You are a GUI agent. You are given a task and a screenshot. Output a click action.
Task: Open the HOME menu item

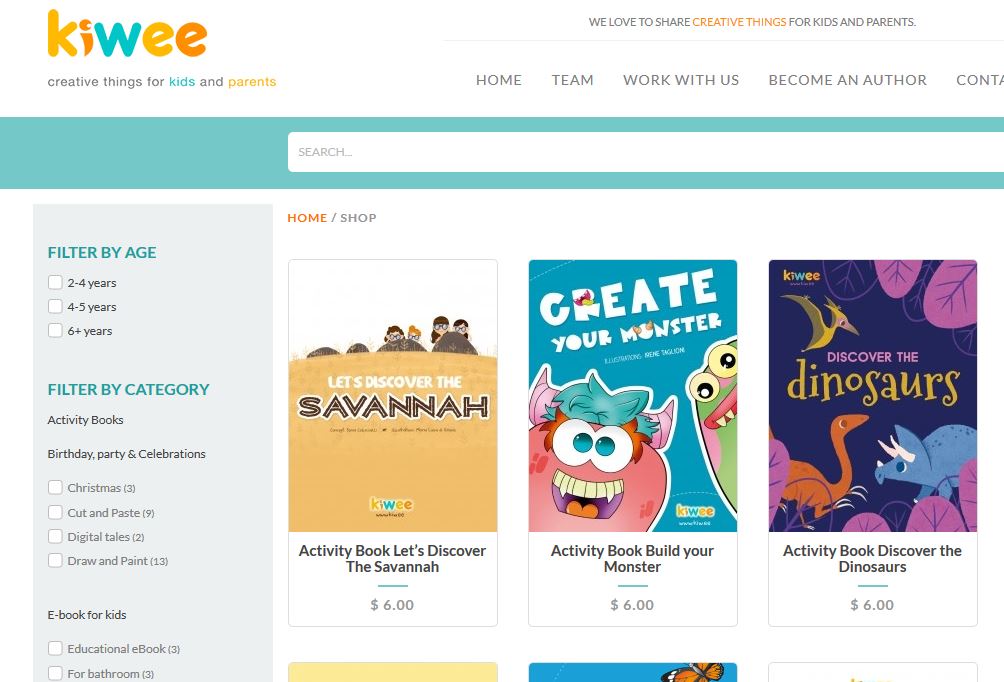coord(499,80)
